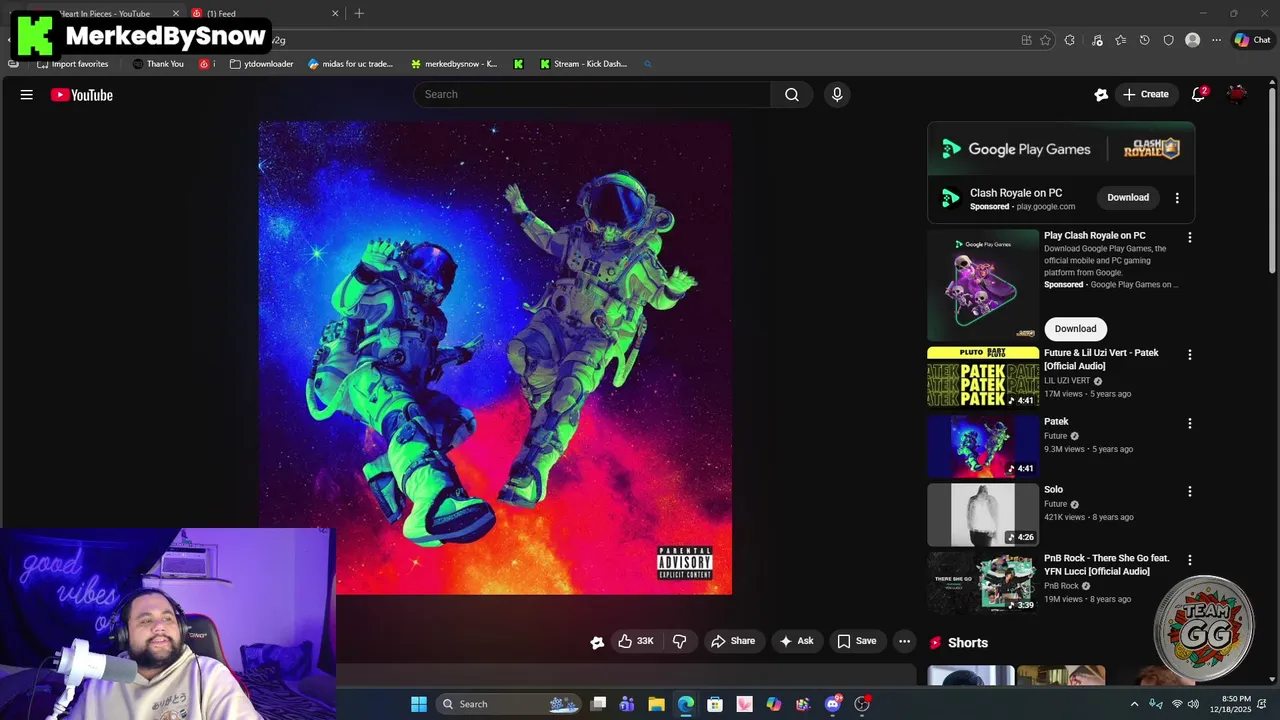Focus the YouTube search field
Image resolution: width=1280 pixels, height=720 pixels.
pos(592,95)
